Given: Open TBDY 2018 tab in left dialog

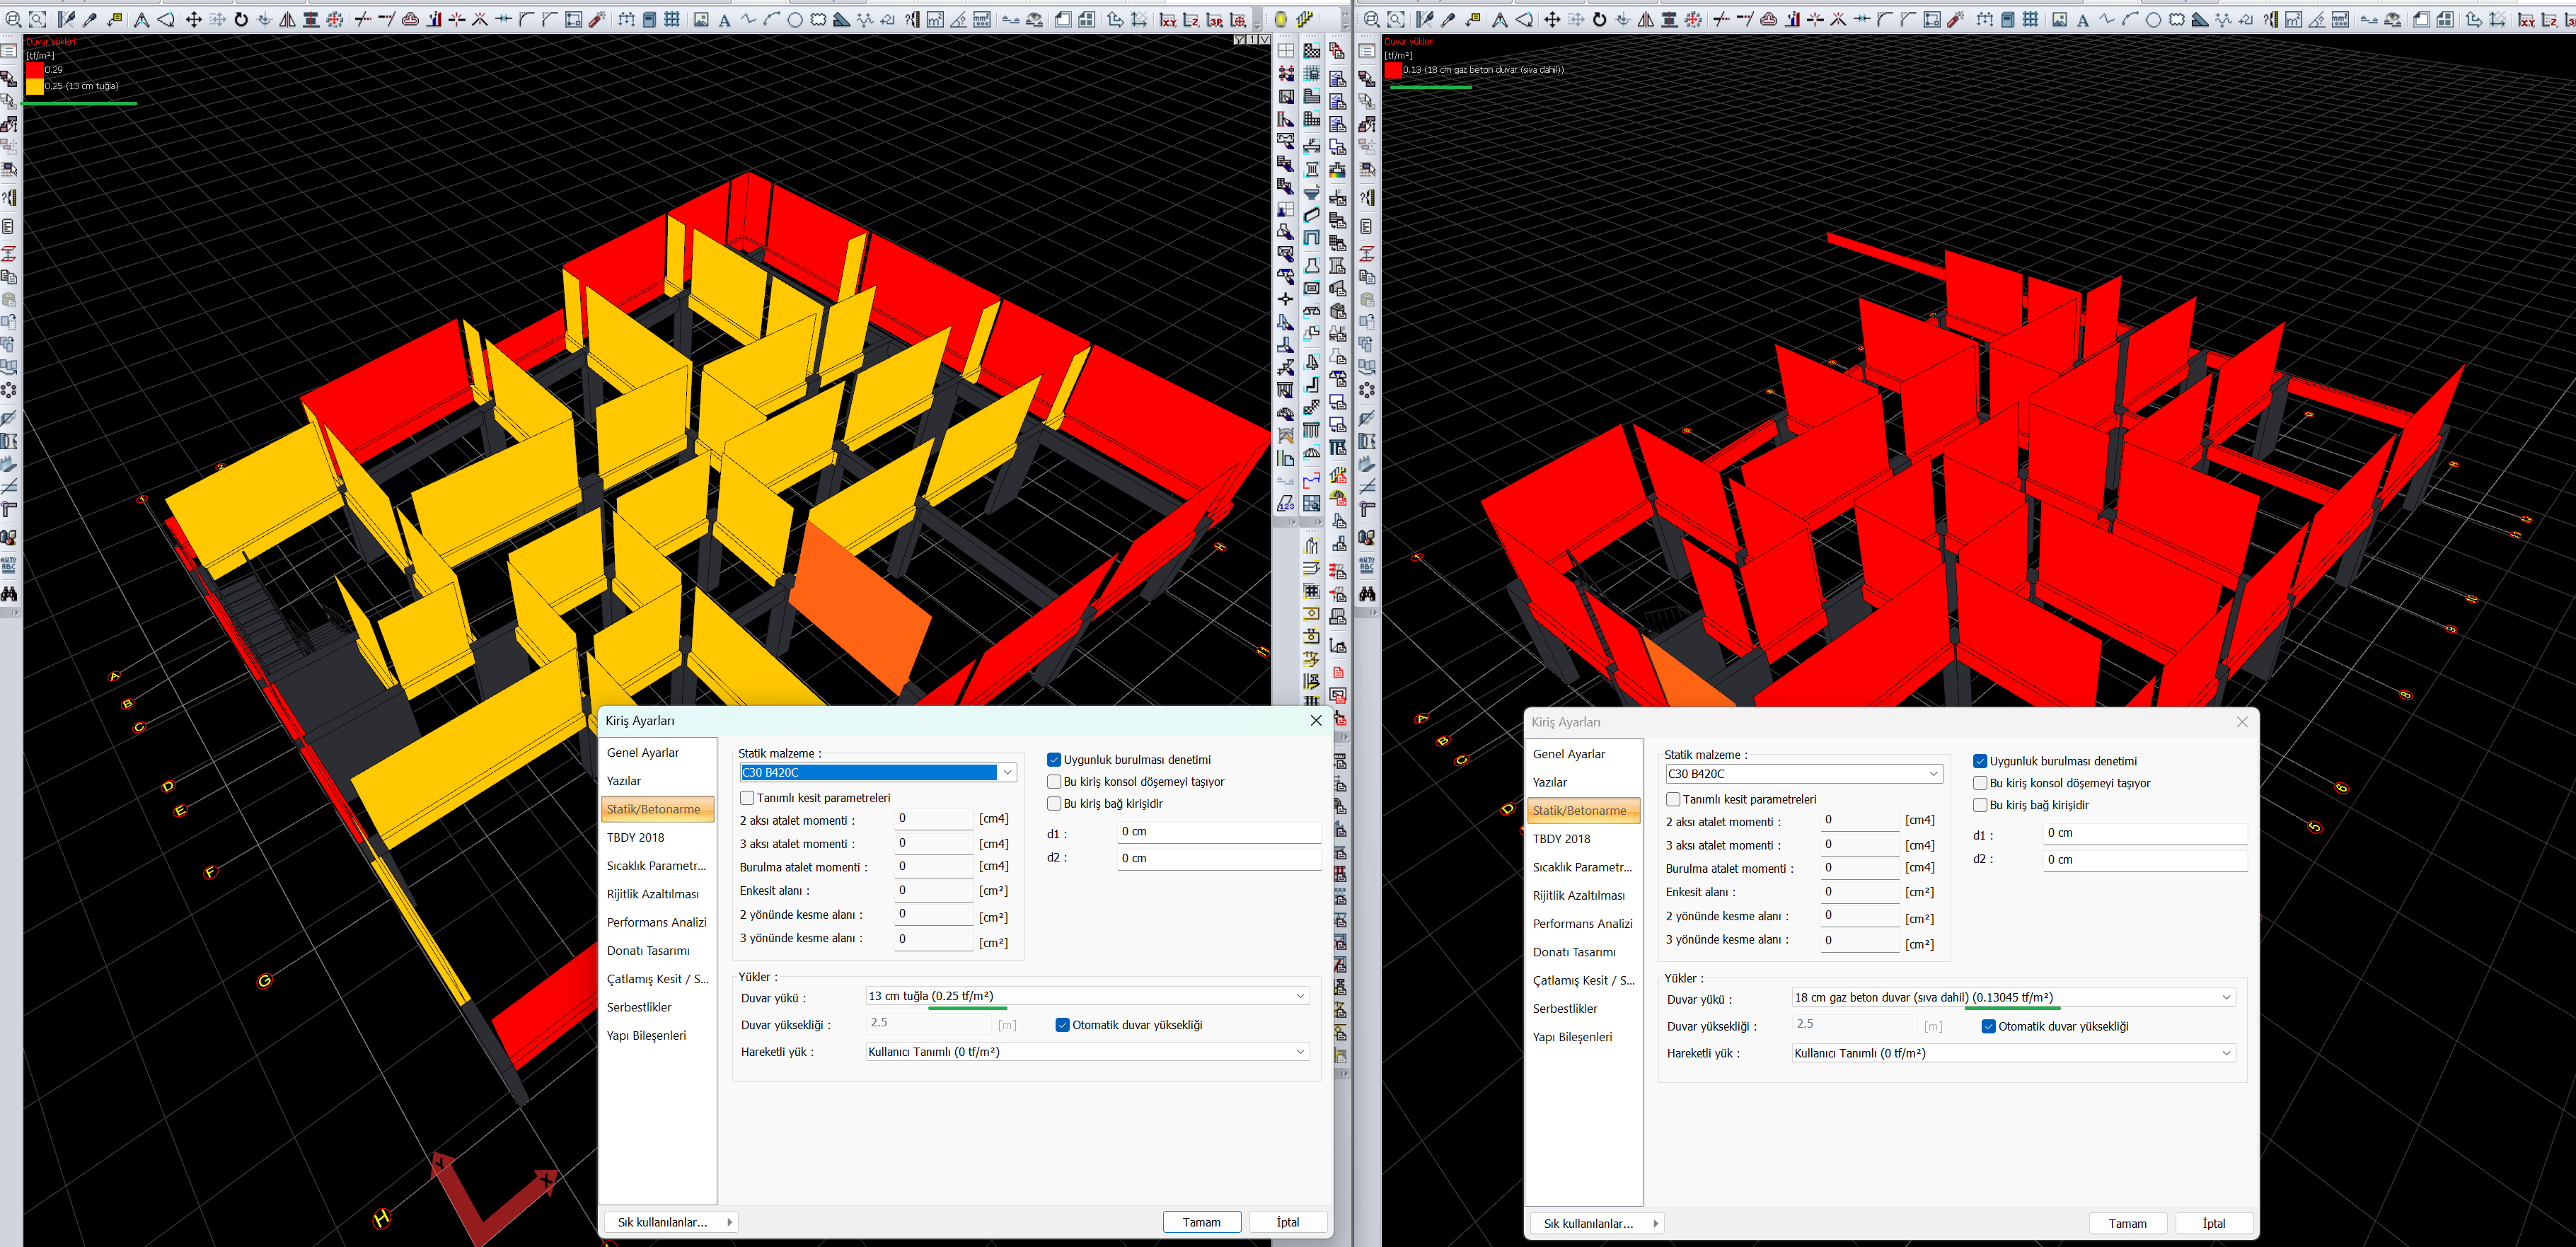Looking at the screenshot, I should tap(635, 838).
